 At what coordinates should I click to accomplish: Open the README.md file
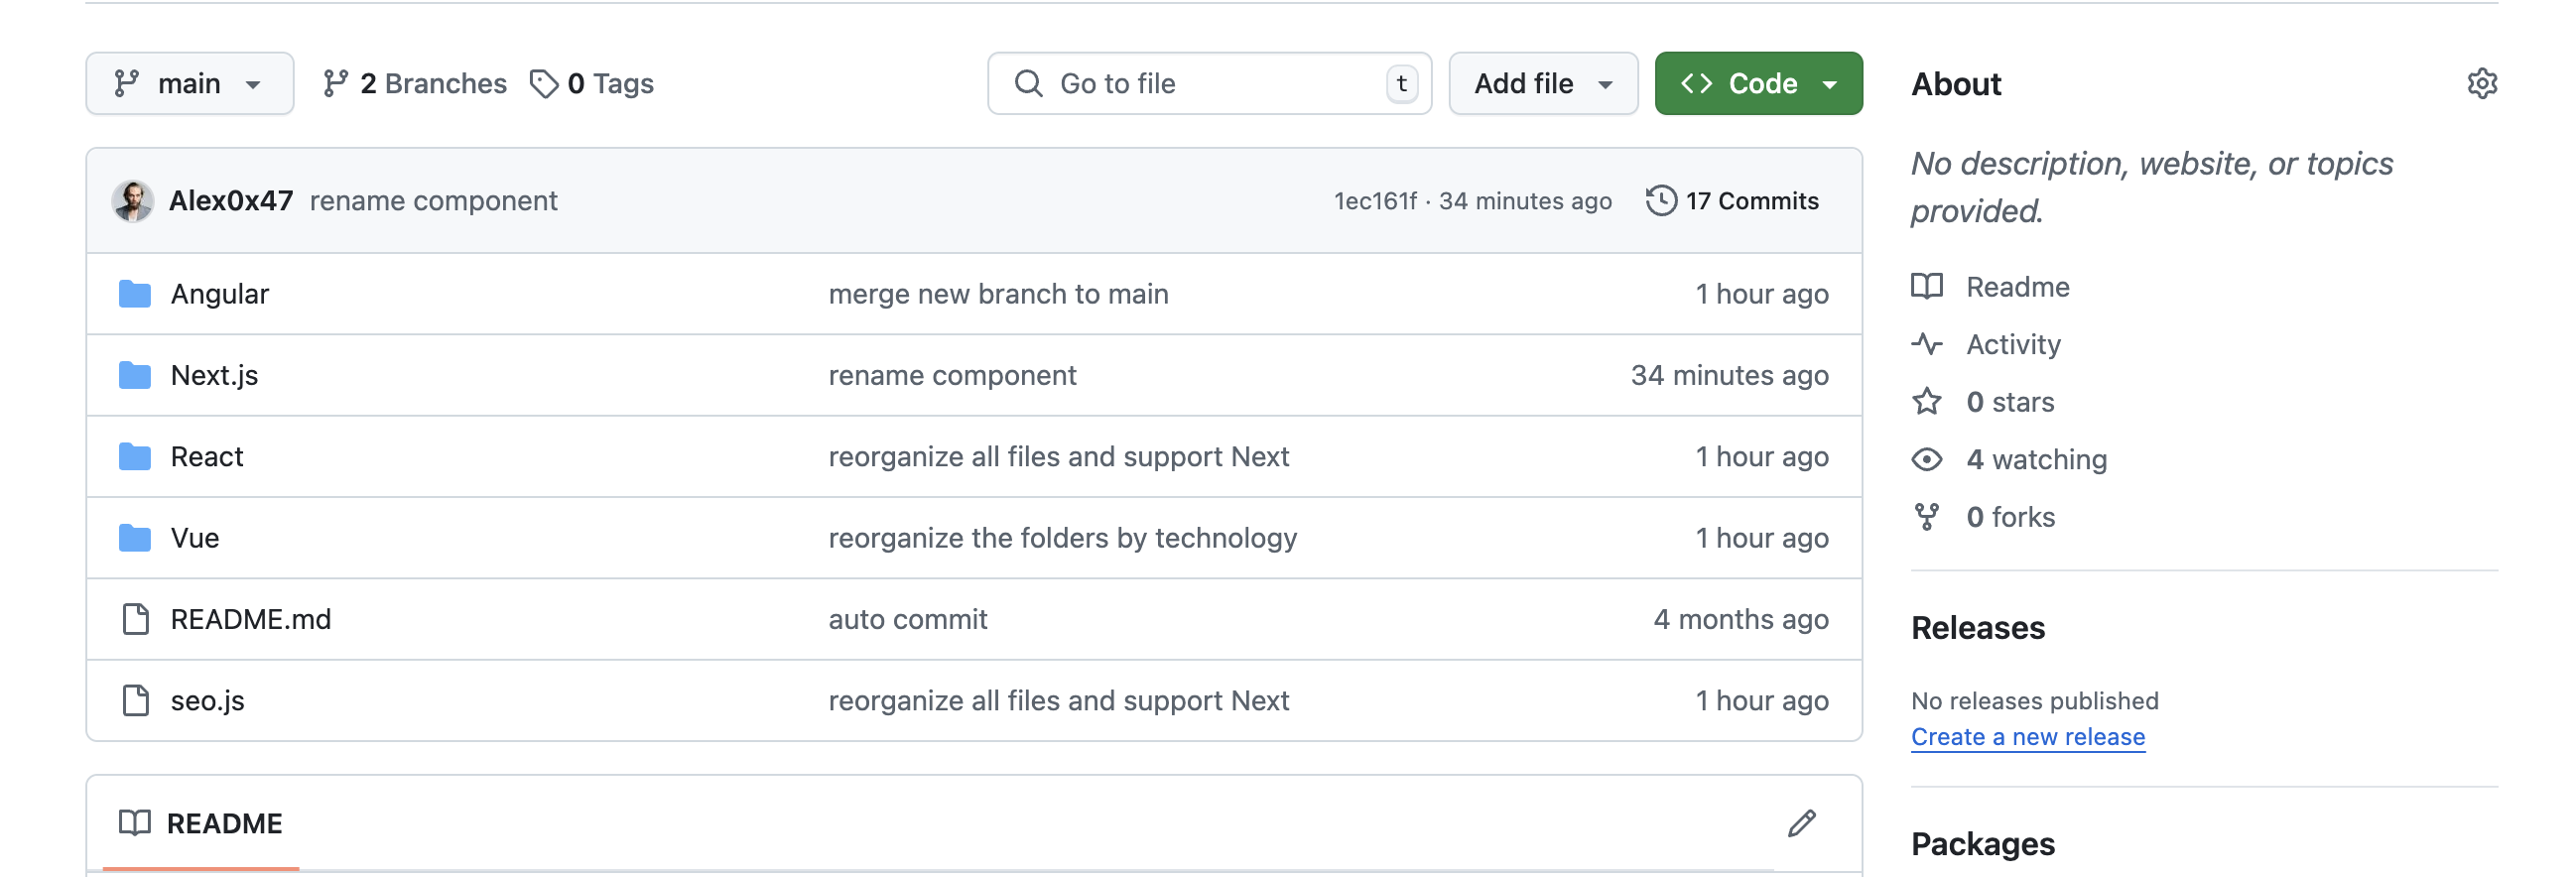tap(250, 619)
